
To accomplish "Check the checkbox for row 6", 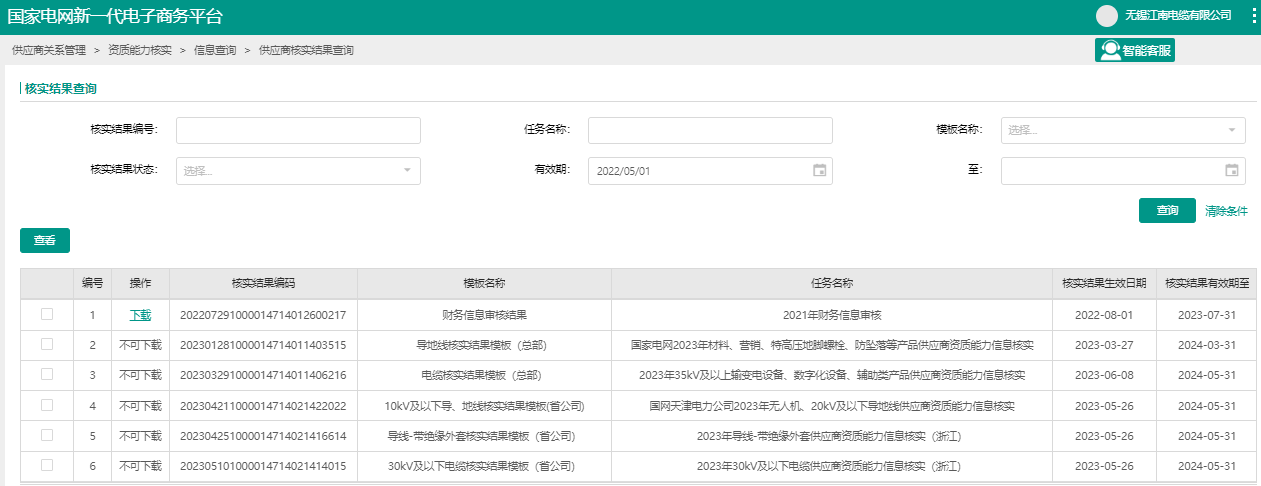I will (x=47, y=465).
